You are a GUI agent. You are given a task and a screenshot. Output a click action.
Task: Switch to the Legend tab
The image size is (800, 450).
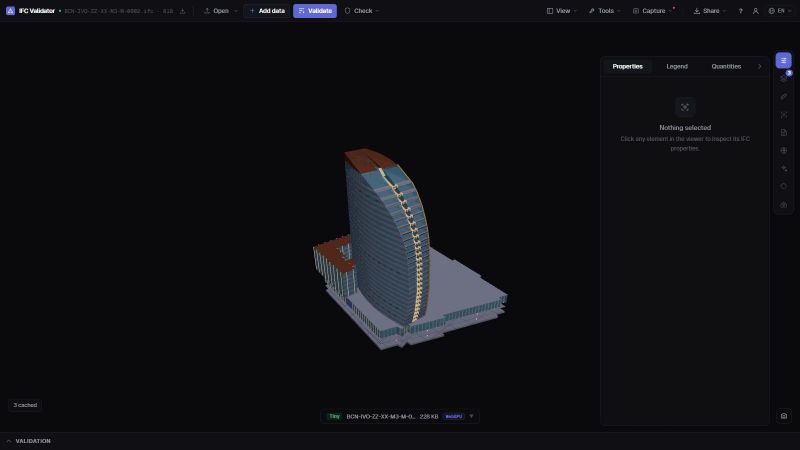677,66
